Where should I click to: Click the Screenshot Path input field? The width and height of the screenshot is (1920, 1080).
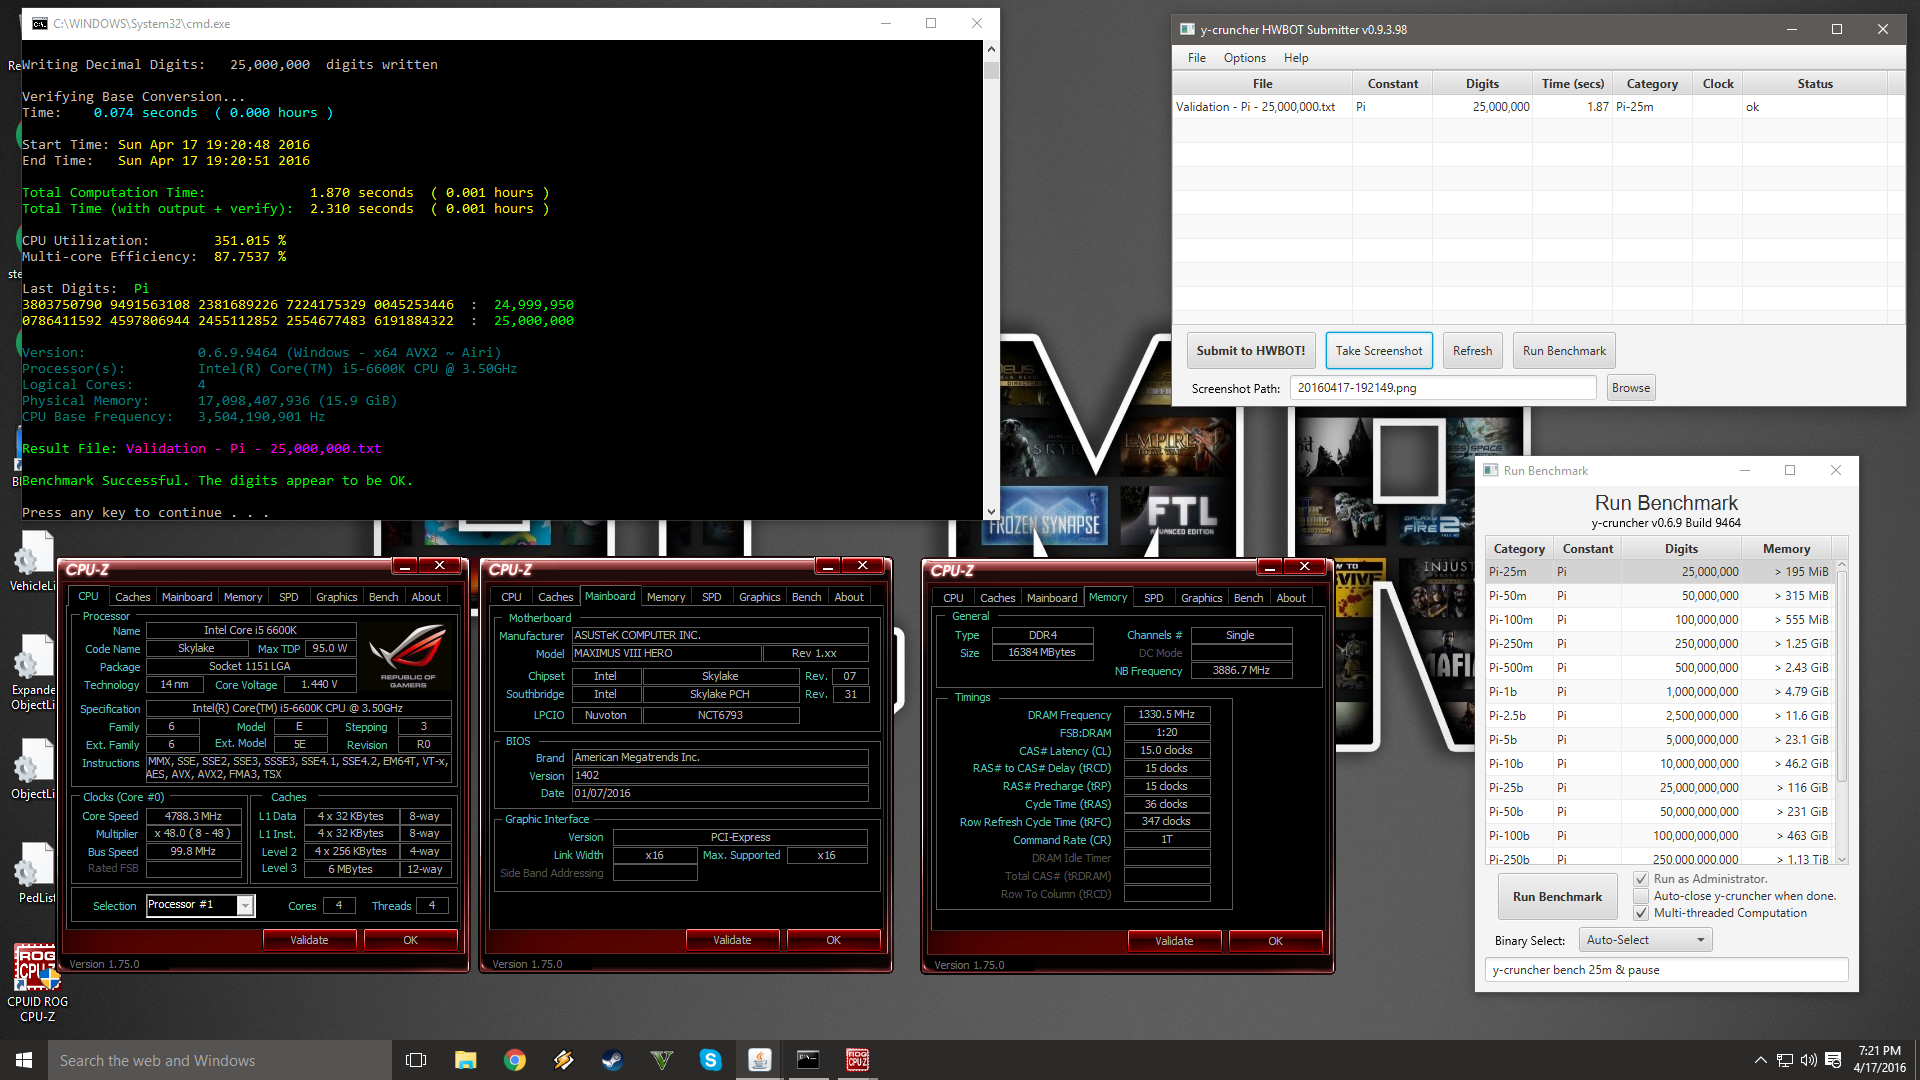pos(1443,388)
